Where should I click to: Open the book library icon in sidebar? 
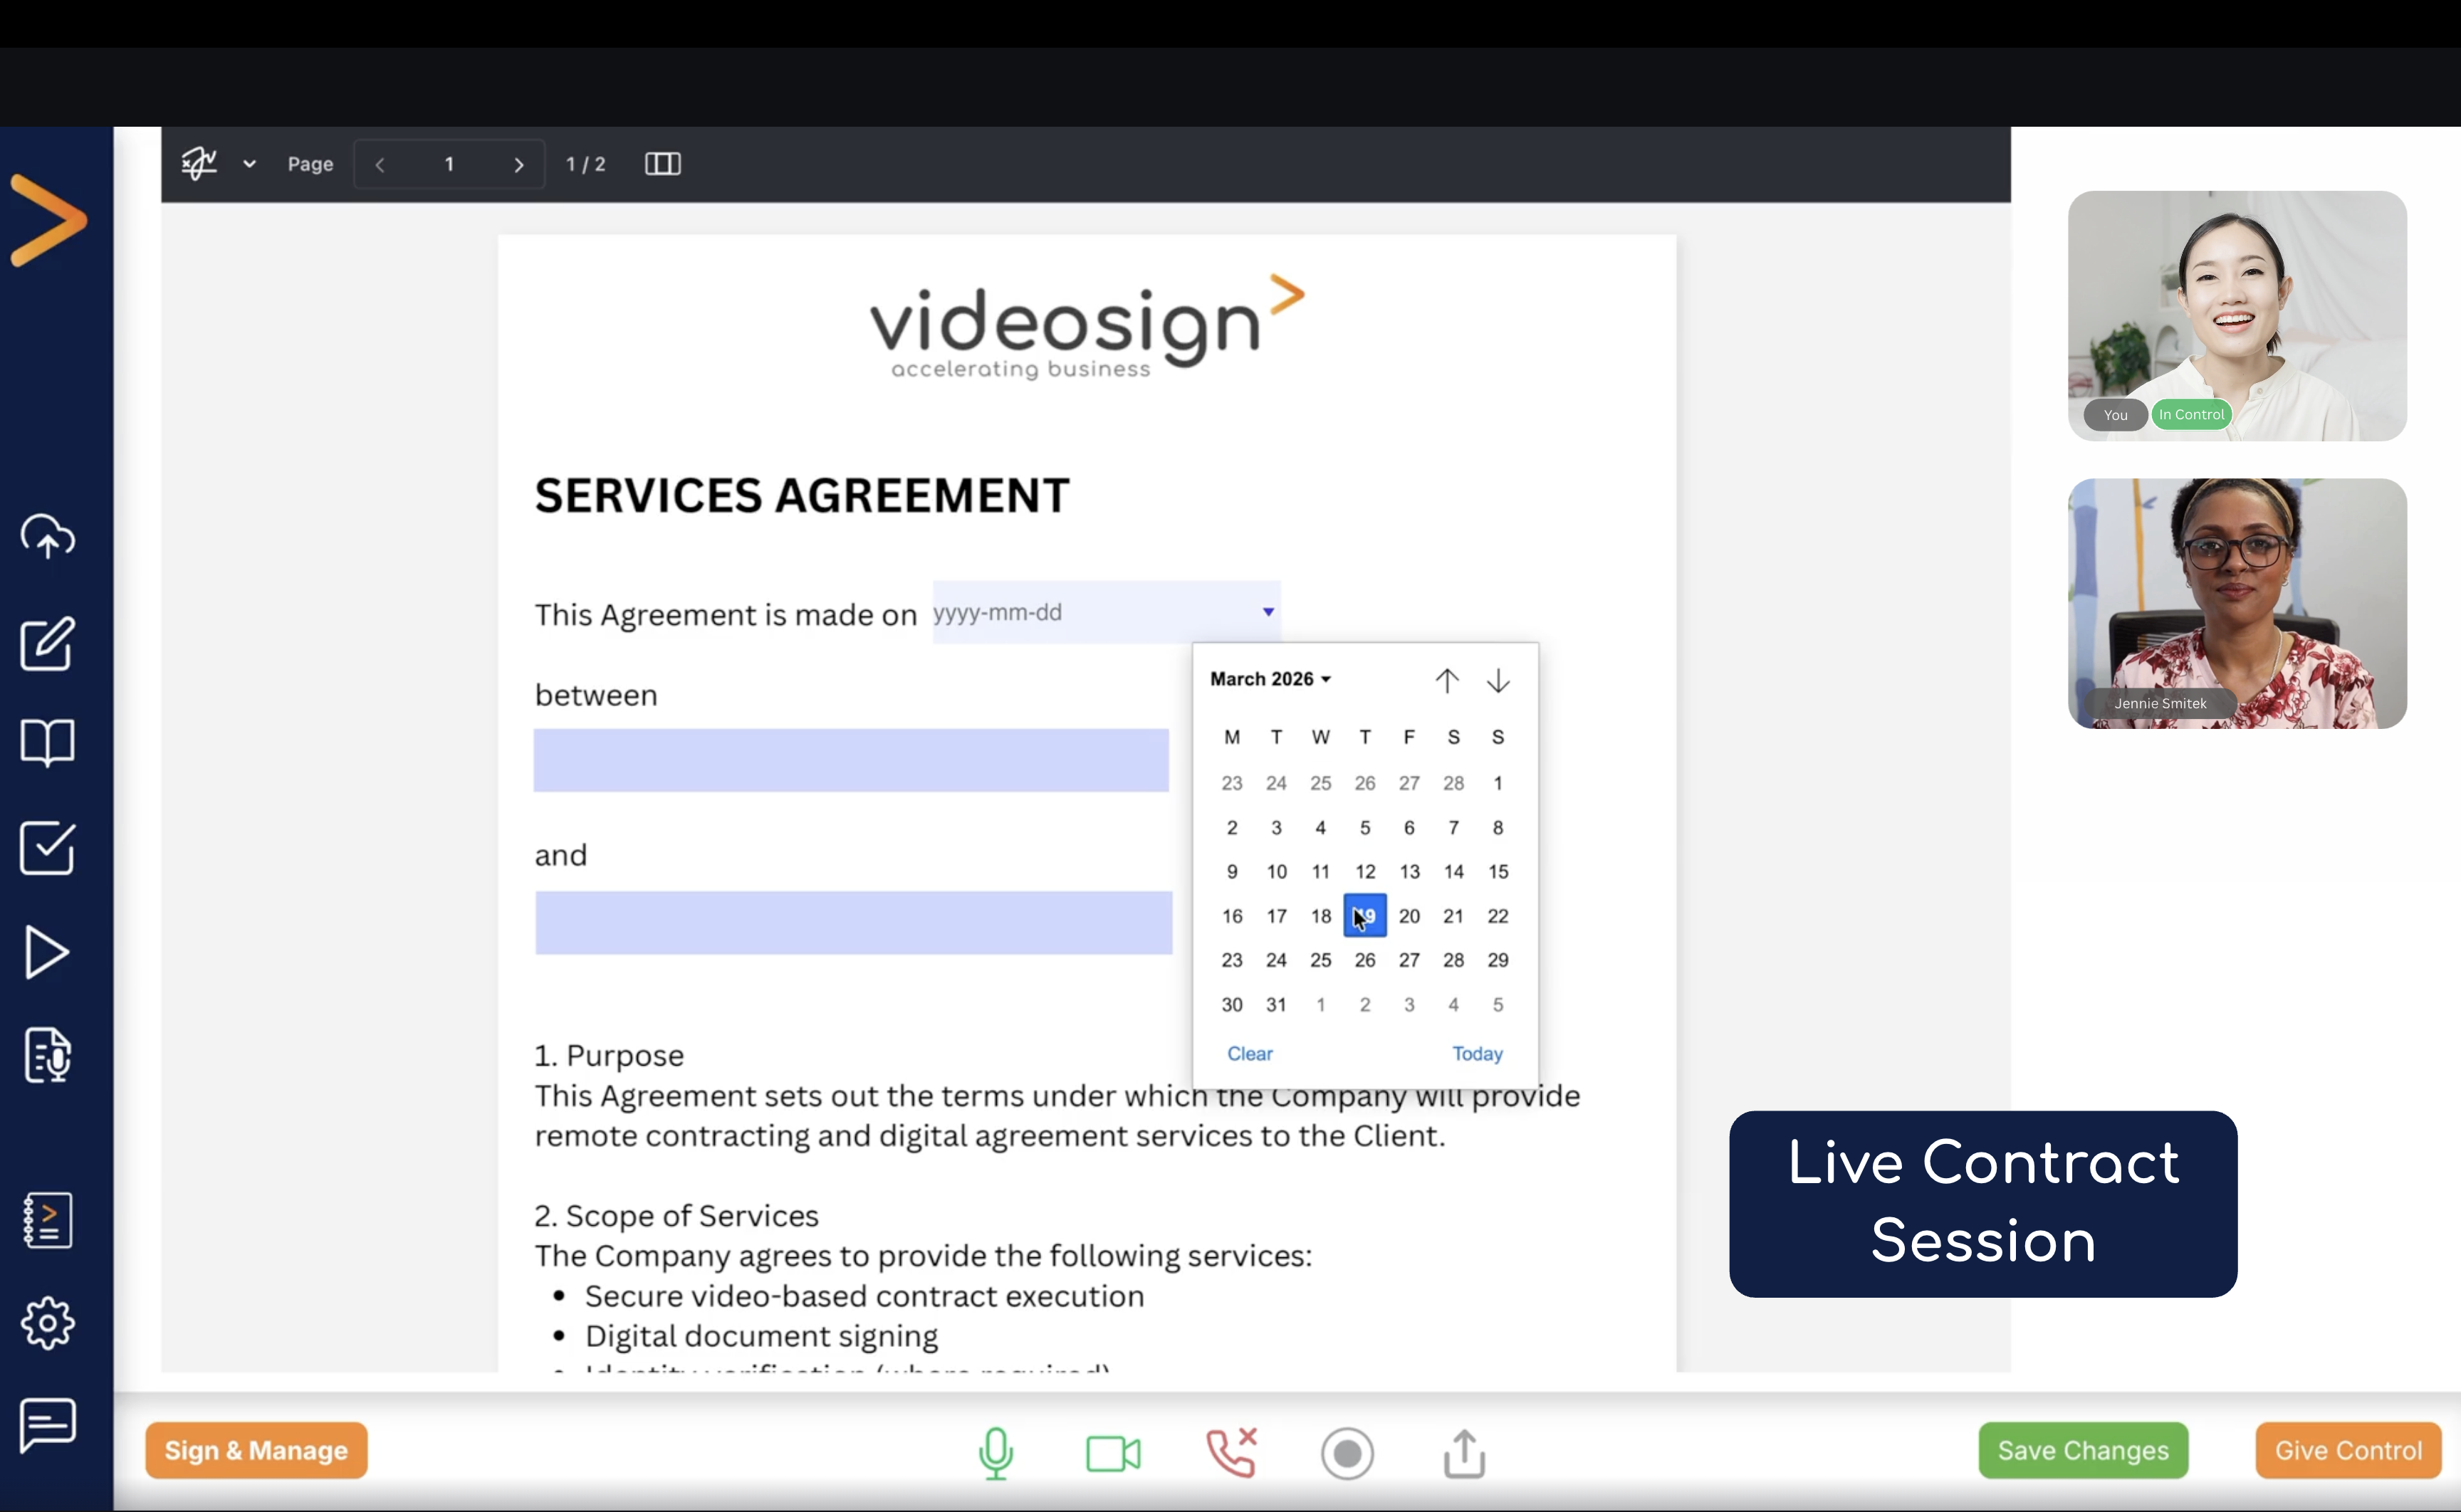point(47,743)
